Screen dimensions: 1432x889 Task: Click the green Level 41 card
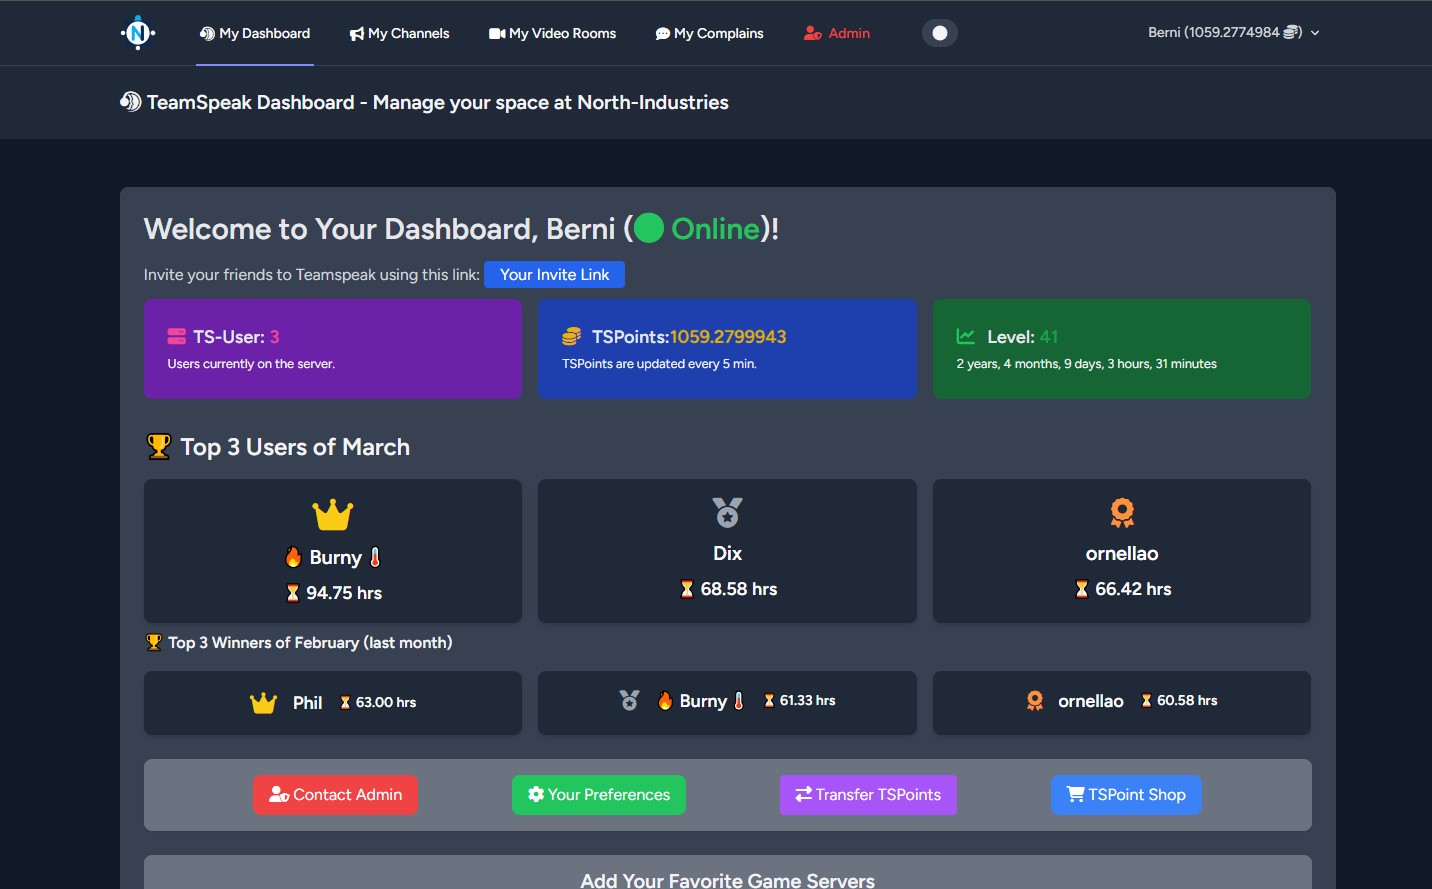pyautogui.click(x=1122, y=349)
